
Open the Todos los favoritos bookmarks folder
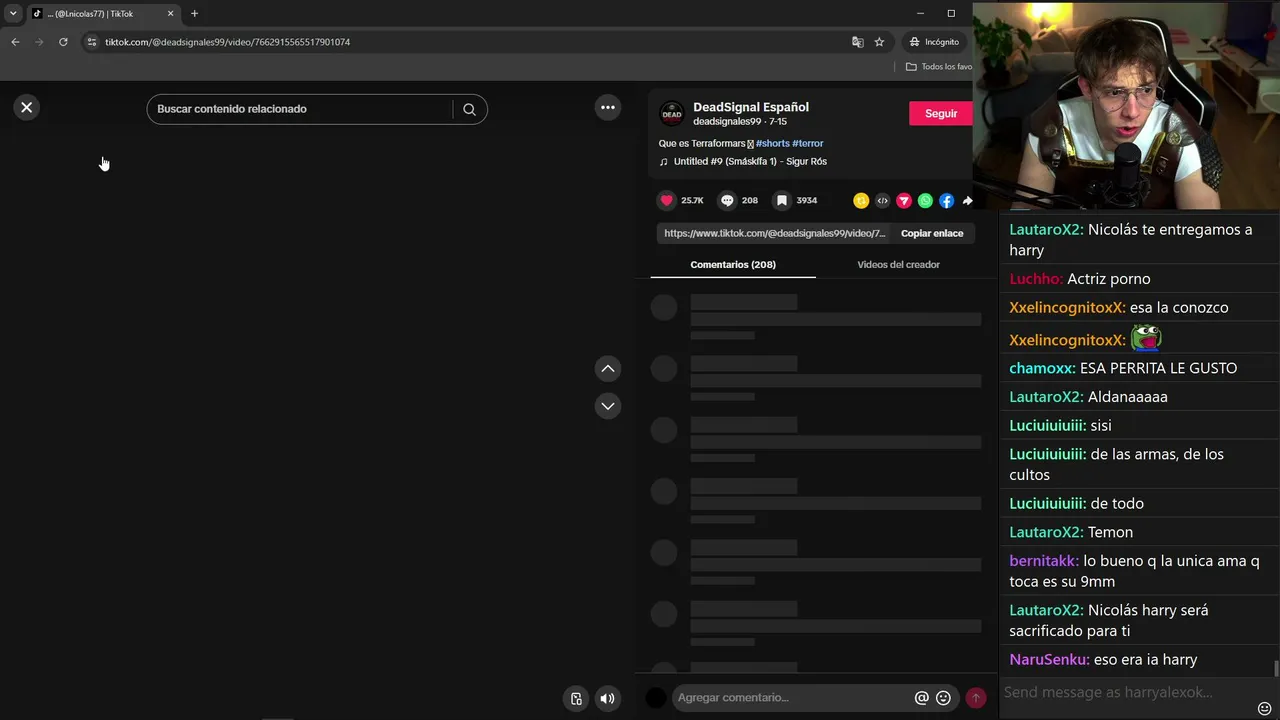tap(938, 67)
